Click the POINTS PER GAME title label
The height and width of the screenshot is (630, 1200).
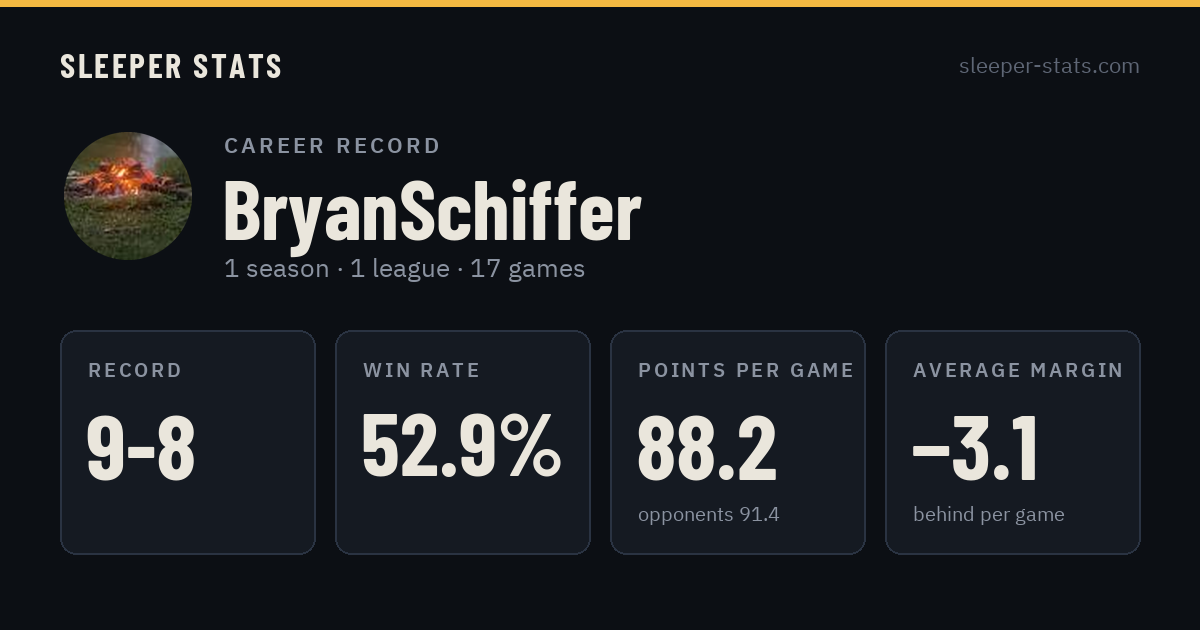(746, 371)
